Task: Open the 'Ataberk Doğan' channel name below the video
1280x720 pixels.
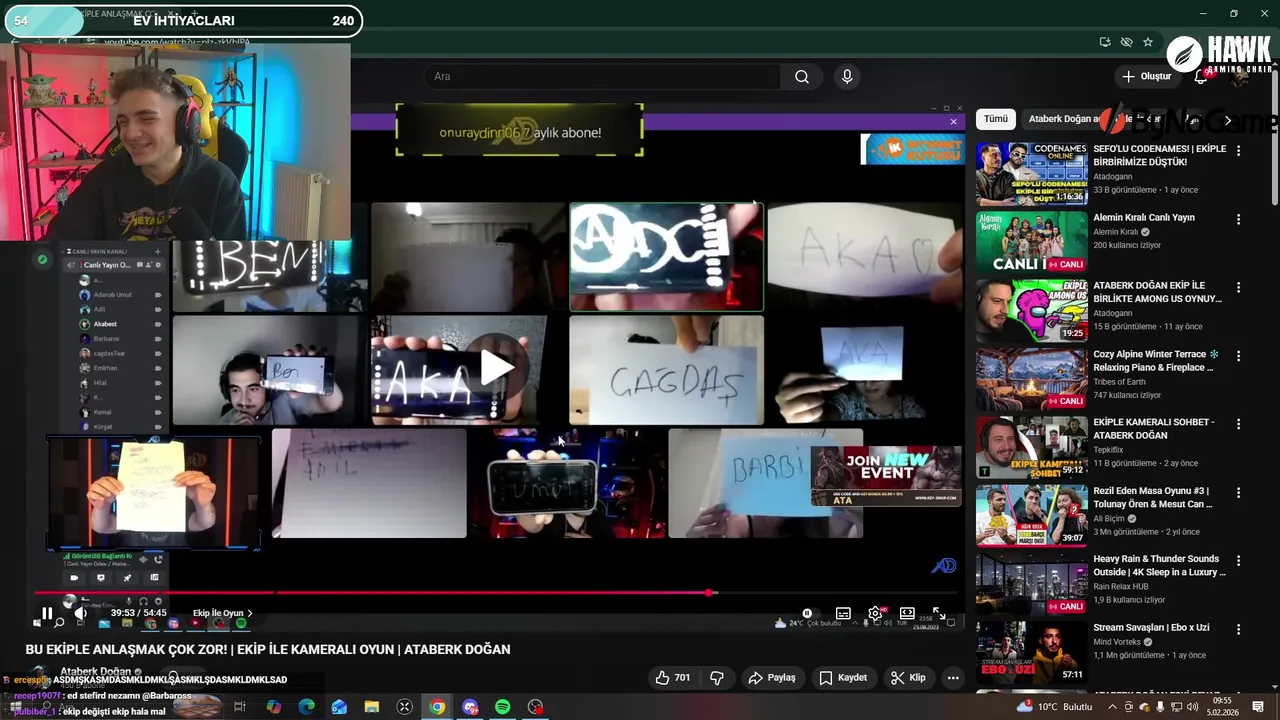Action: click(x=96, y=672)
